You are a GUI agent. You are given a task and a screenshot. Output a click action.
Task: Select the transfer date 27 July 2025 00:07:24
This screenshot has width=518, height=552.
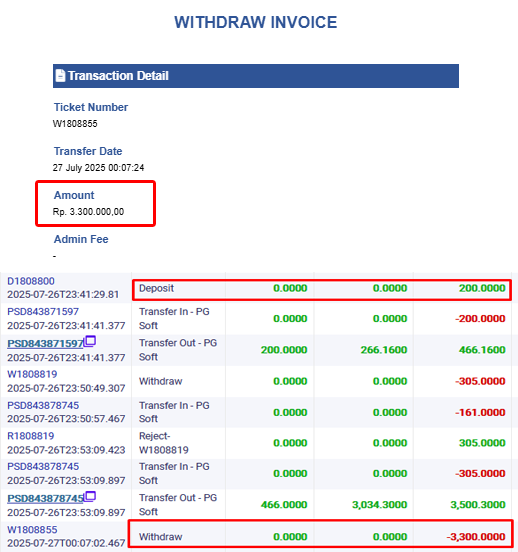tap(98, 168)
